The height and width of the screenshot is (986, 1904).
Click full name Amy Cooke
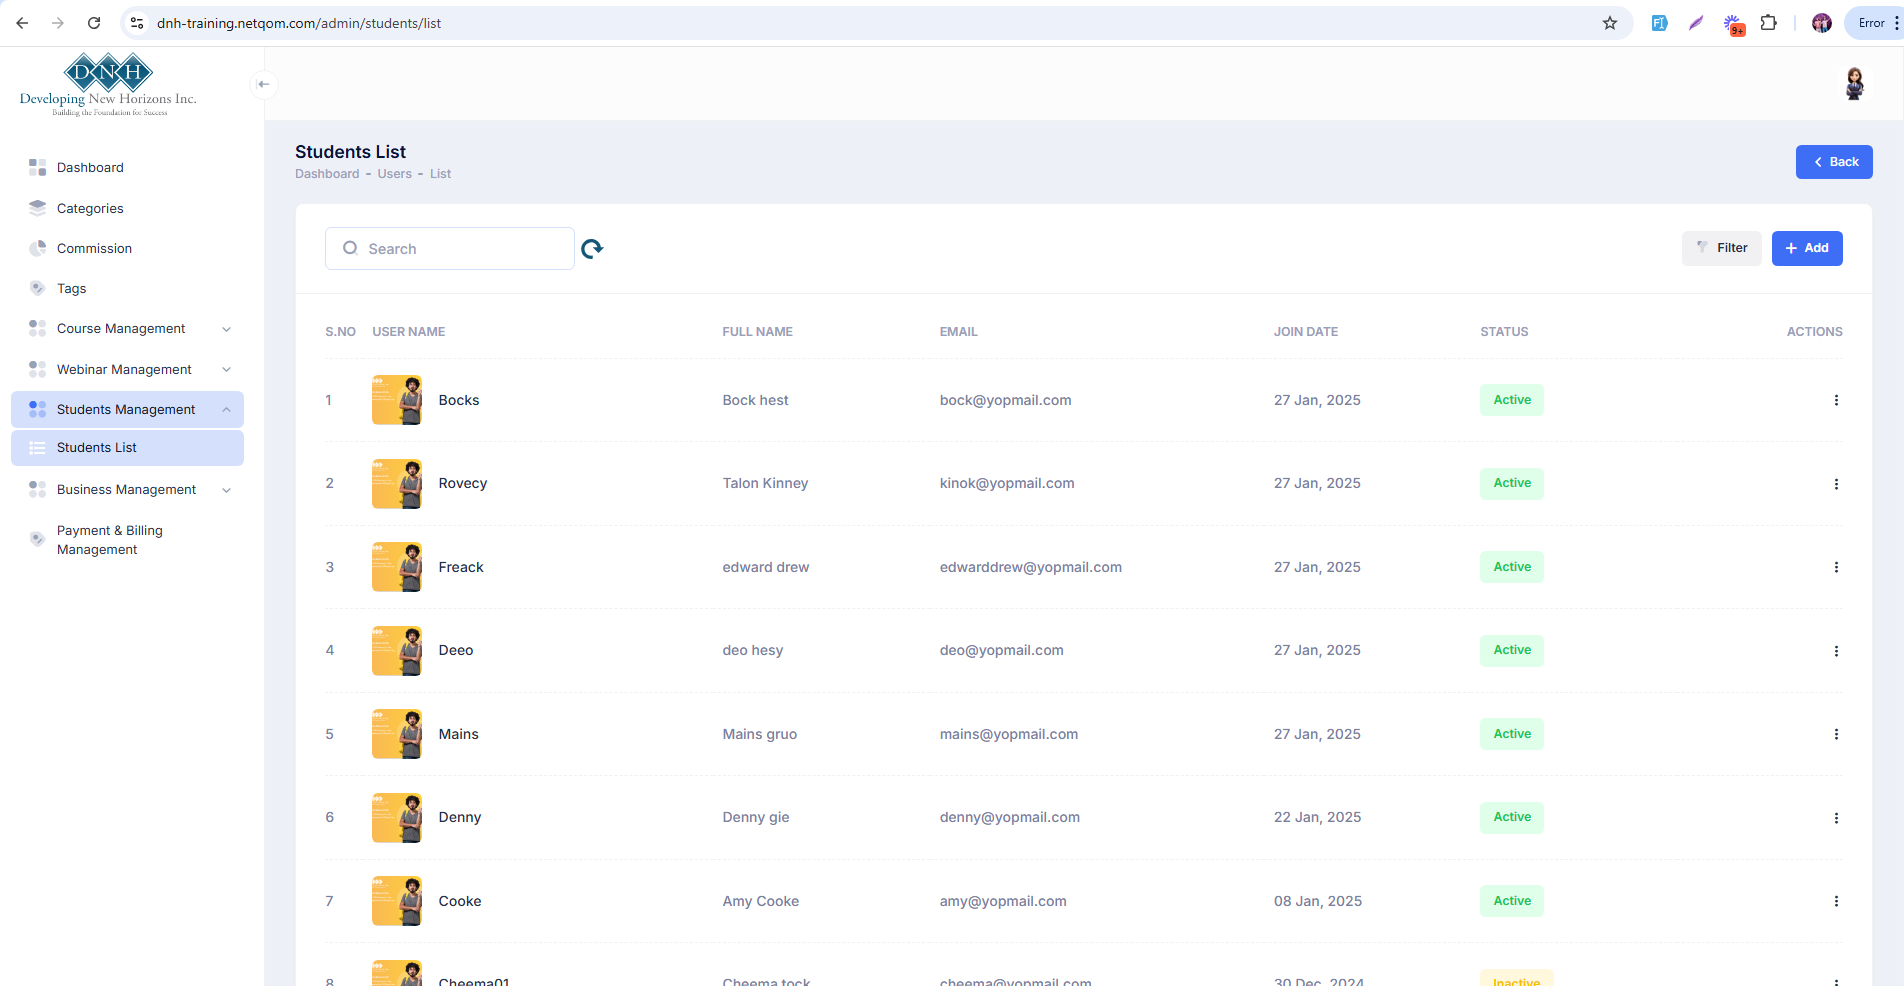pyautogui.click(x=761, y=901)
